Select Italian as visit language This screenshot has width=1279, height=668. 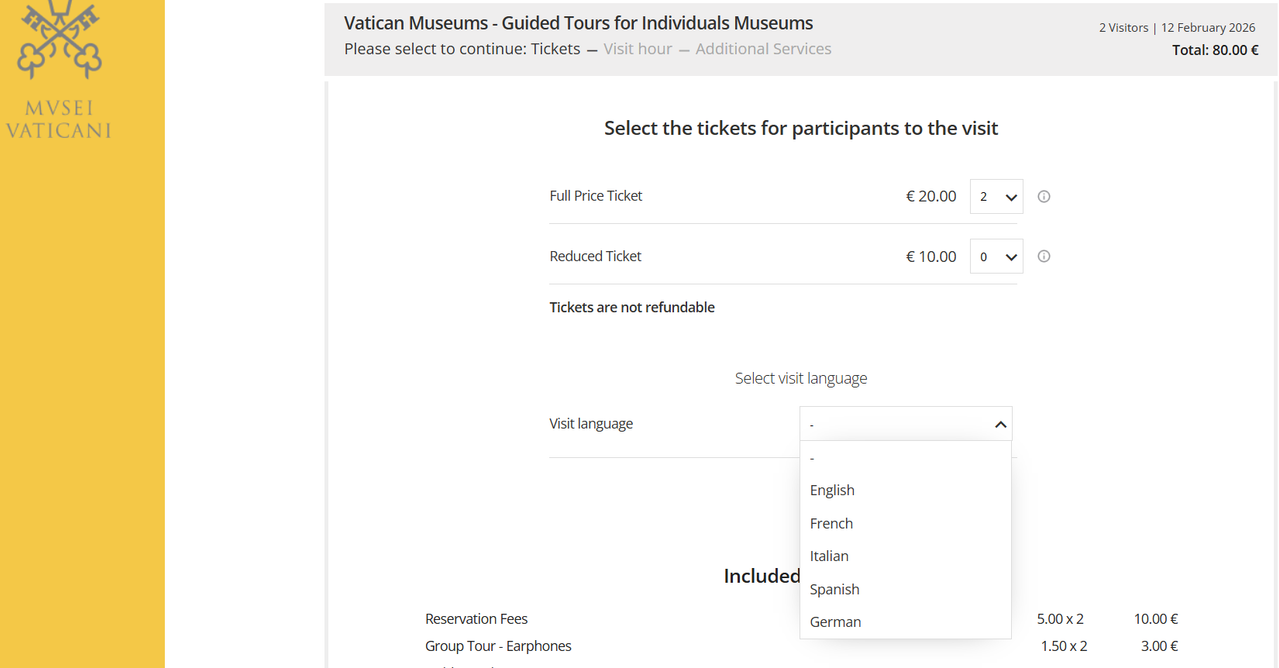coord(829,556)
